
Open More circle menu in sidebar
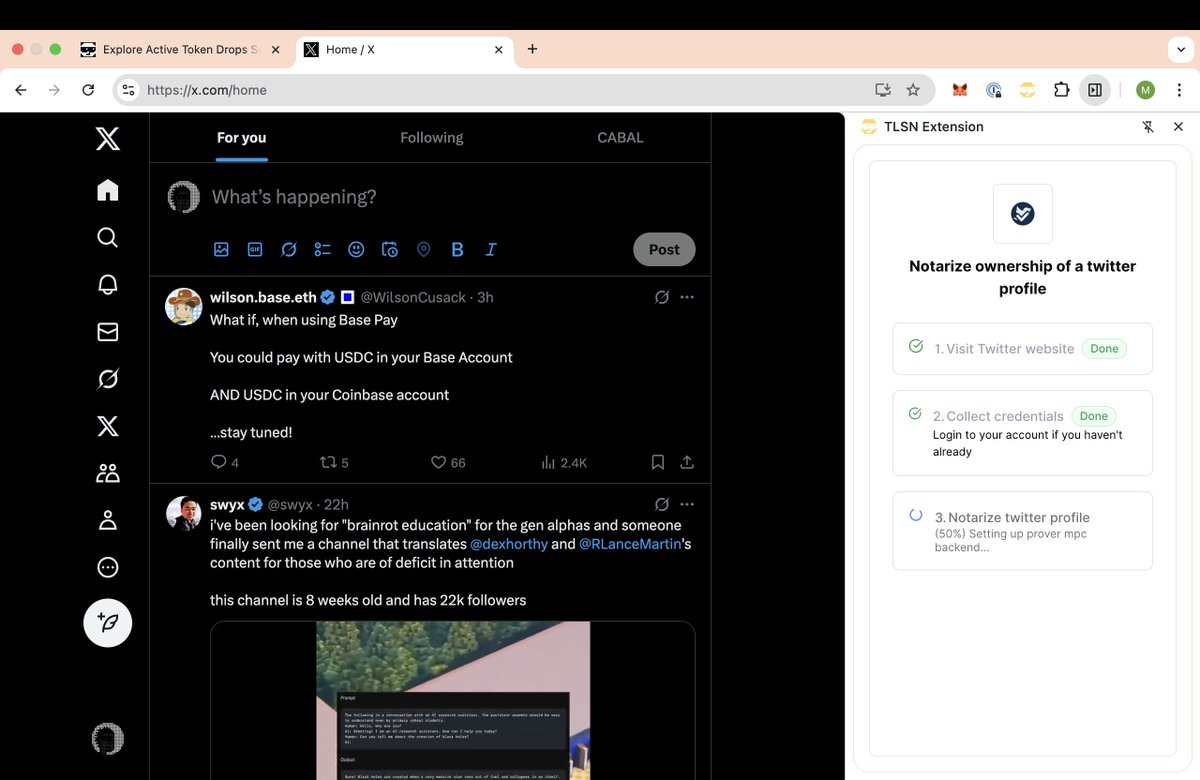(108, 567)
